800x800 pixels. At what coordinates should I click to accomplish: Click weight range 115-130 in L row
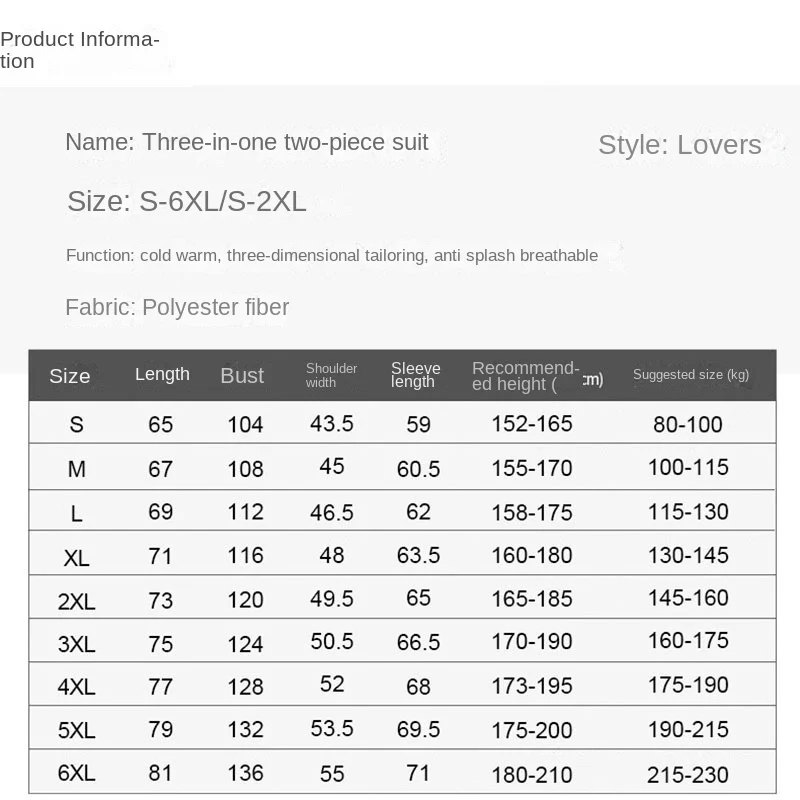coord(688,511)
